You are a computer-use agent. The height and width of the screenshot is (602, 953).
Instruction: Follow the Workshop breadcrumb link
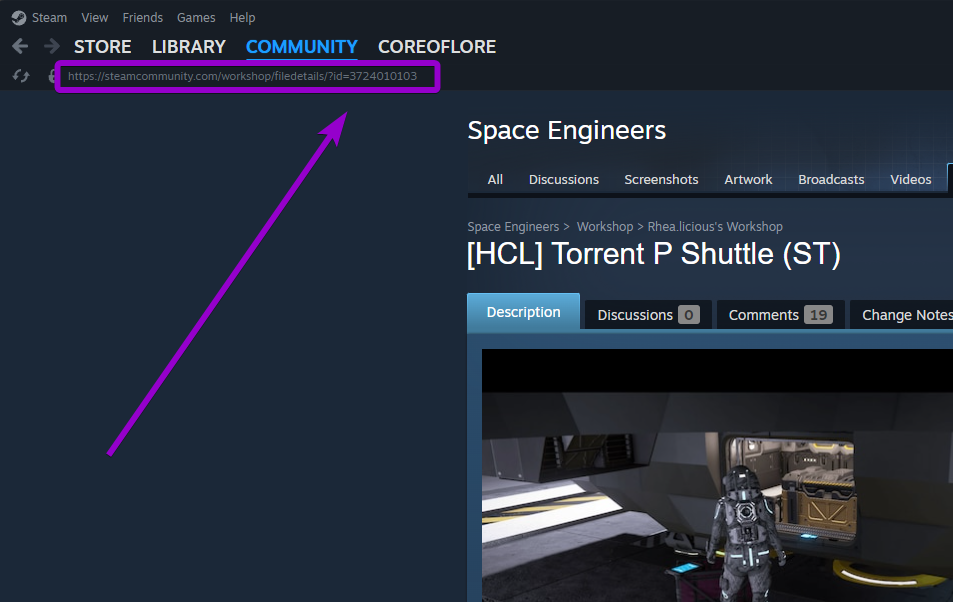click(x=605, y=227)
